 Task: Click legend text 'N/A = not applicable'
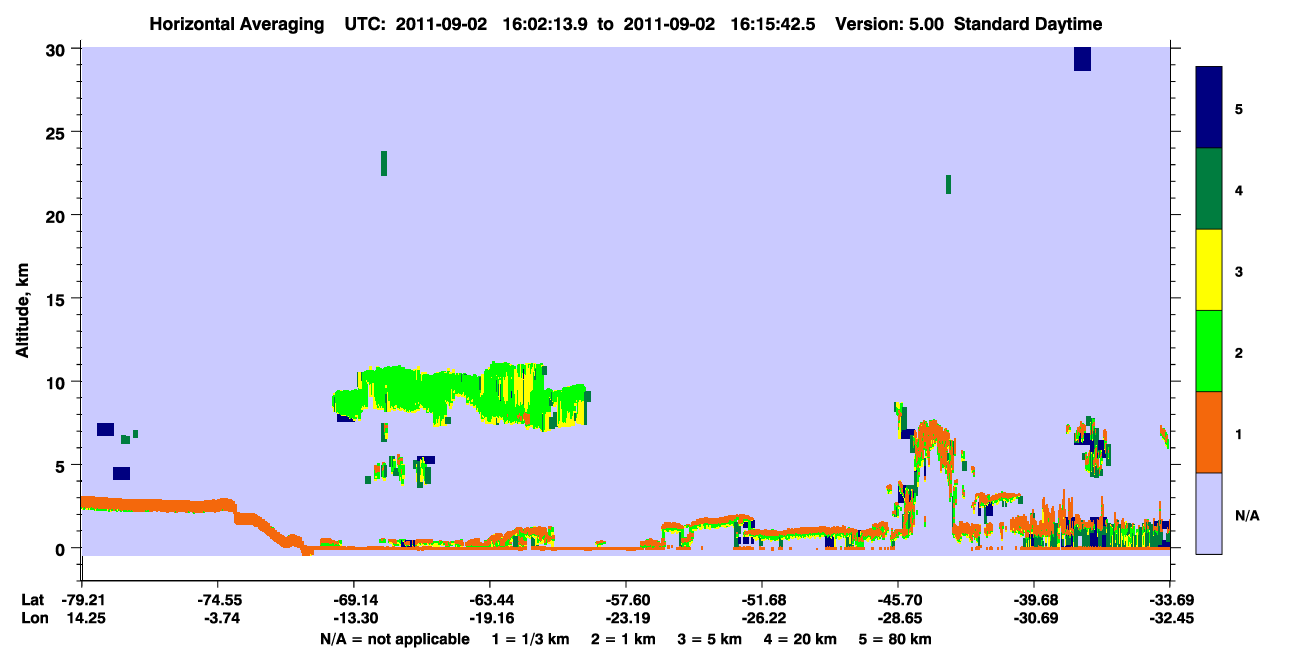(x=394, y=639)
